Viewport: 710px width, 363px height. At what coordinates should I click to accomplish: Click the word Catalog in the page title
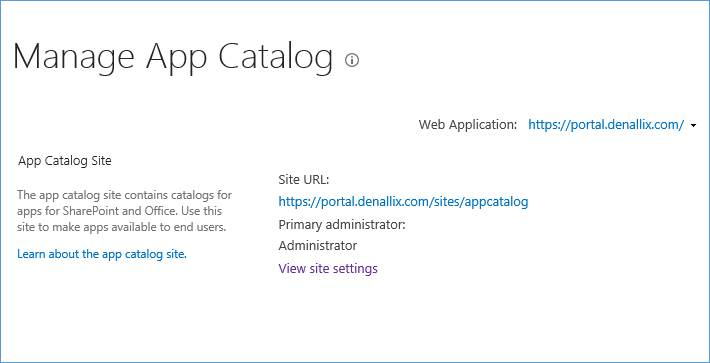click(x=275, y=57)
